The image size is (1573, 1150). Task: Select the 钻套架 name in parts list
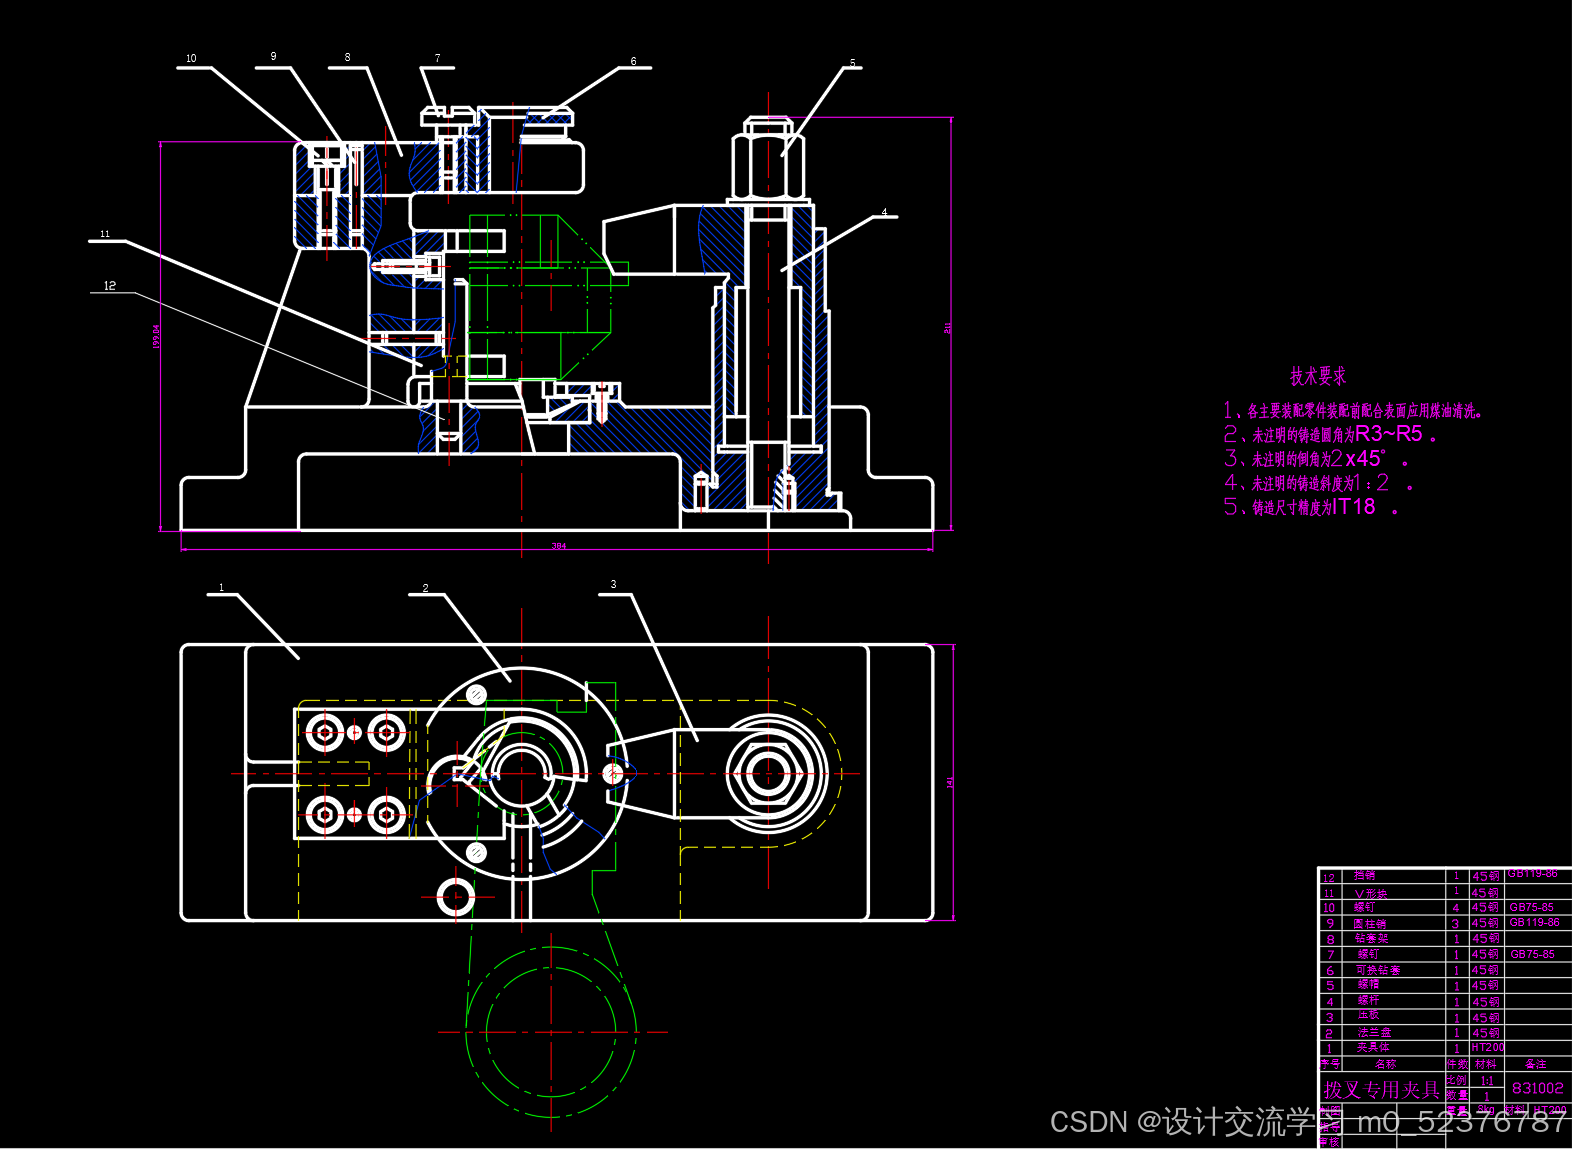click(1372, 938)
